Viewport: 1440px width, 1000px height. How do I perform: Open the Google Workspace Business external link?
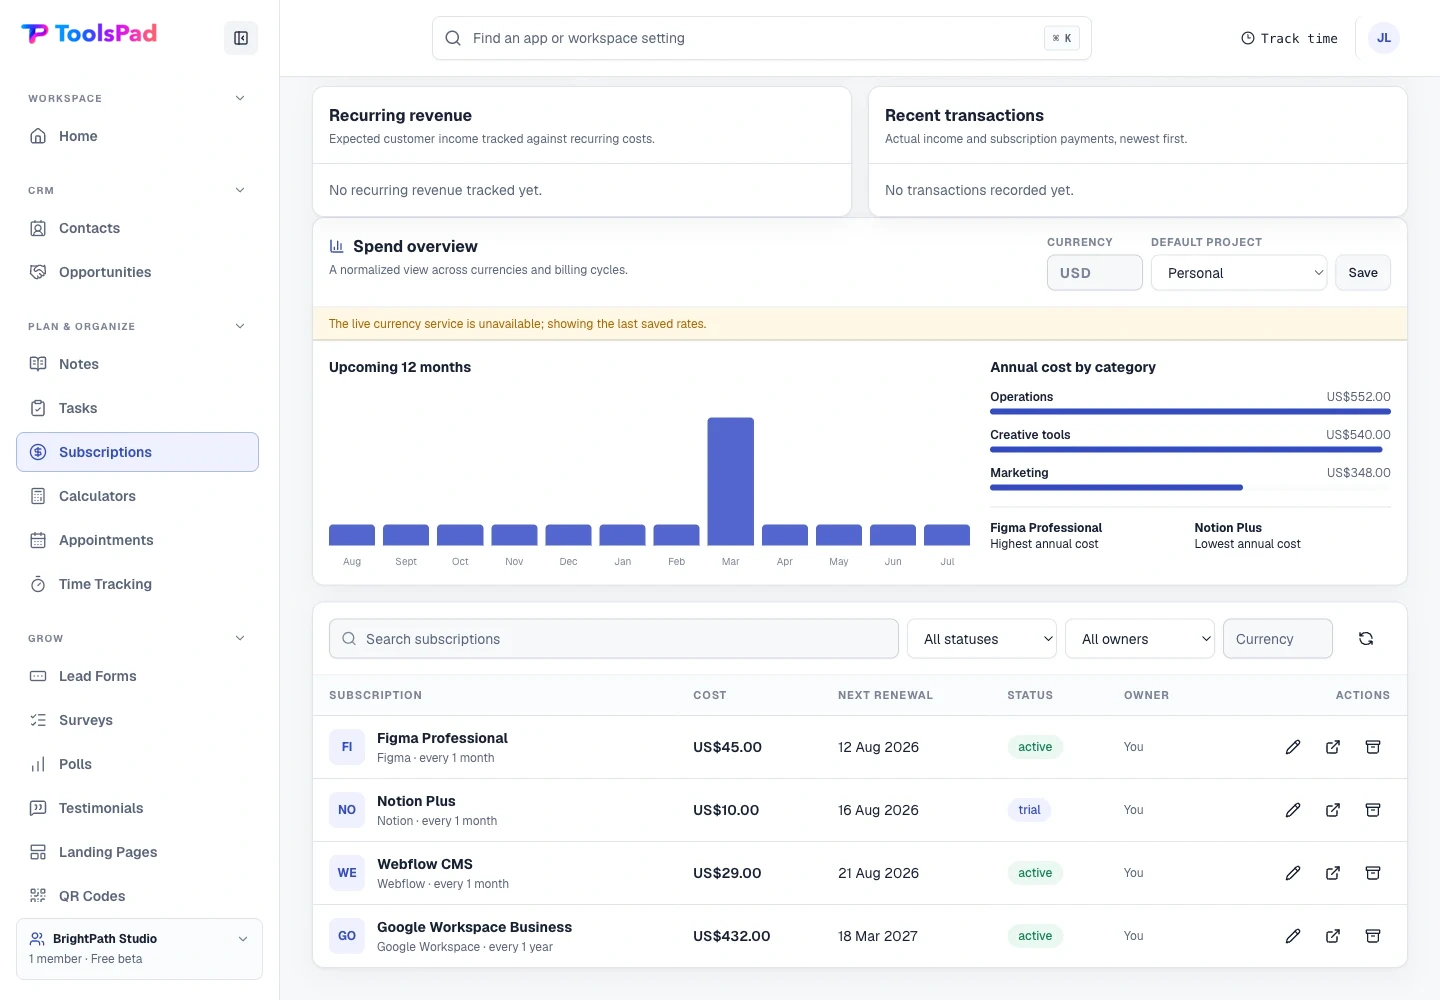tap(1333, 936)
